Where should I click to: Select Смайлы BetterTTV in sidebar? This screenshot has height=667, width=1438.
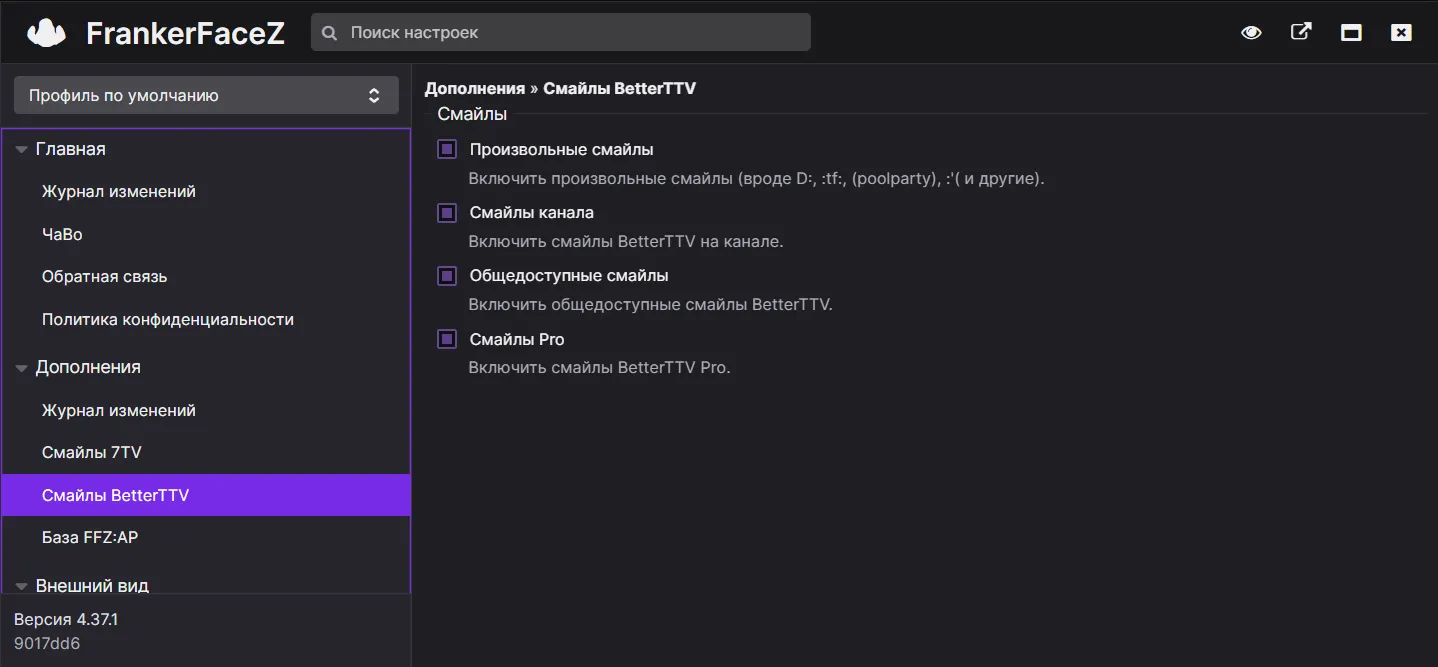206,495
